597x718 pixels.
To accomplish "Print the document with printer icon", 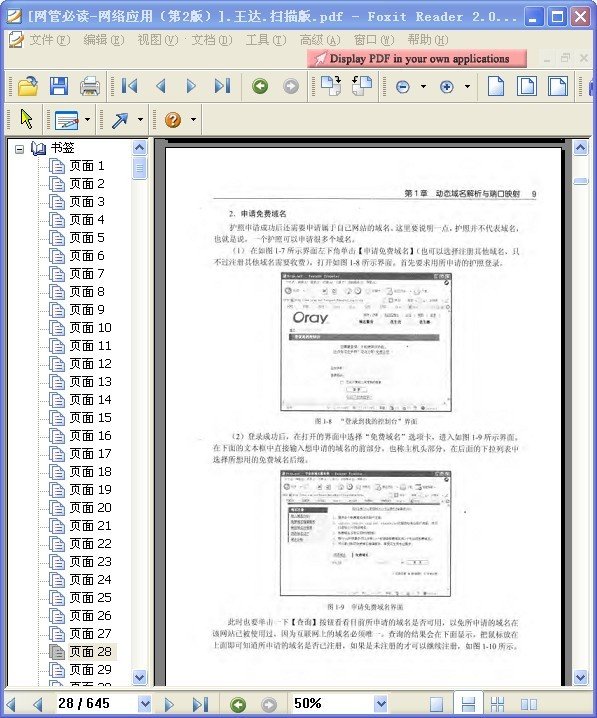I will (x=90, y=86).
